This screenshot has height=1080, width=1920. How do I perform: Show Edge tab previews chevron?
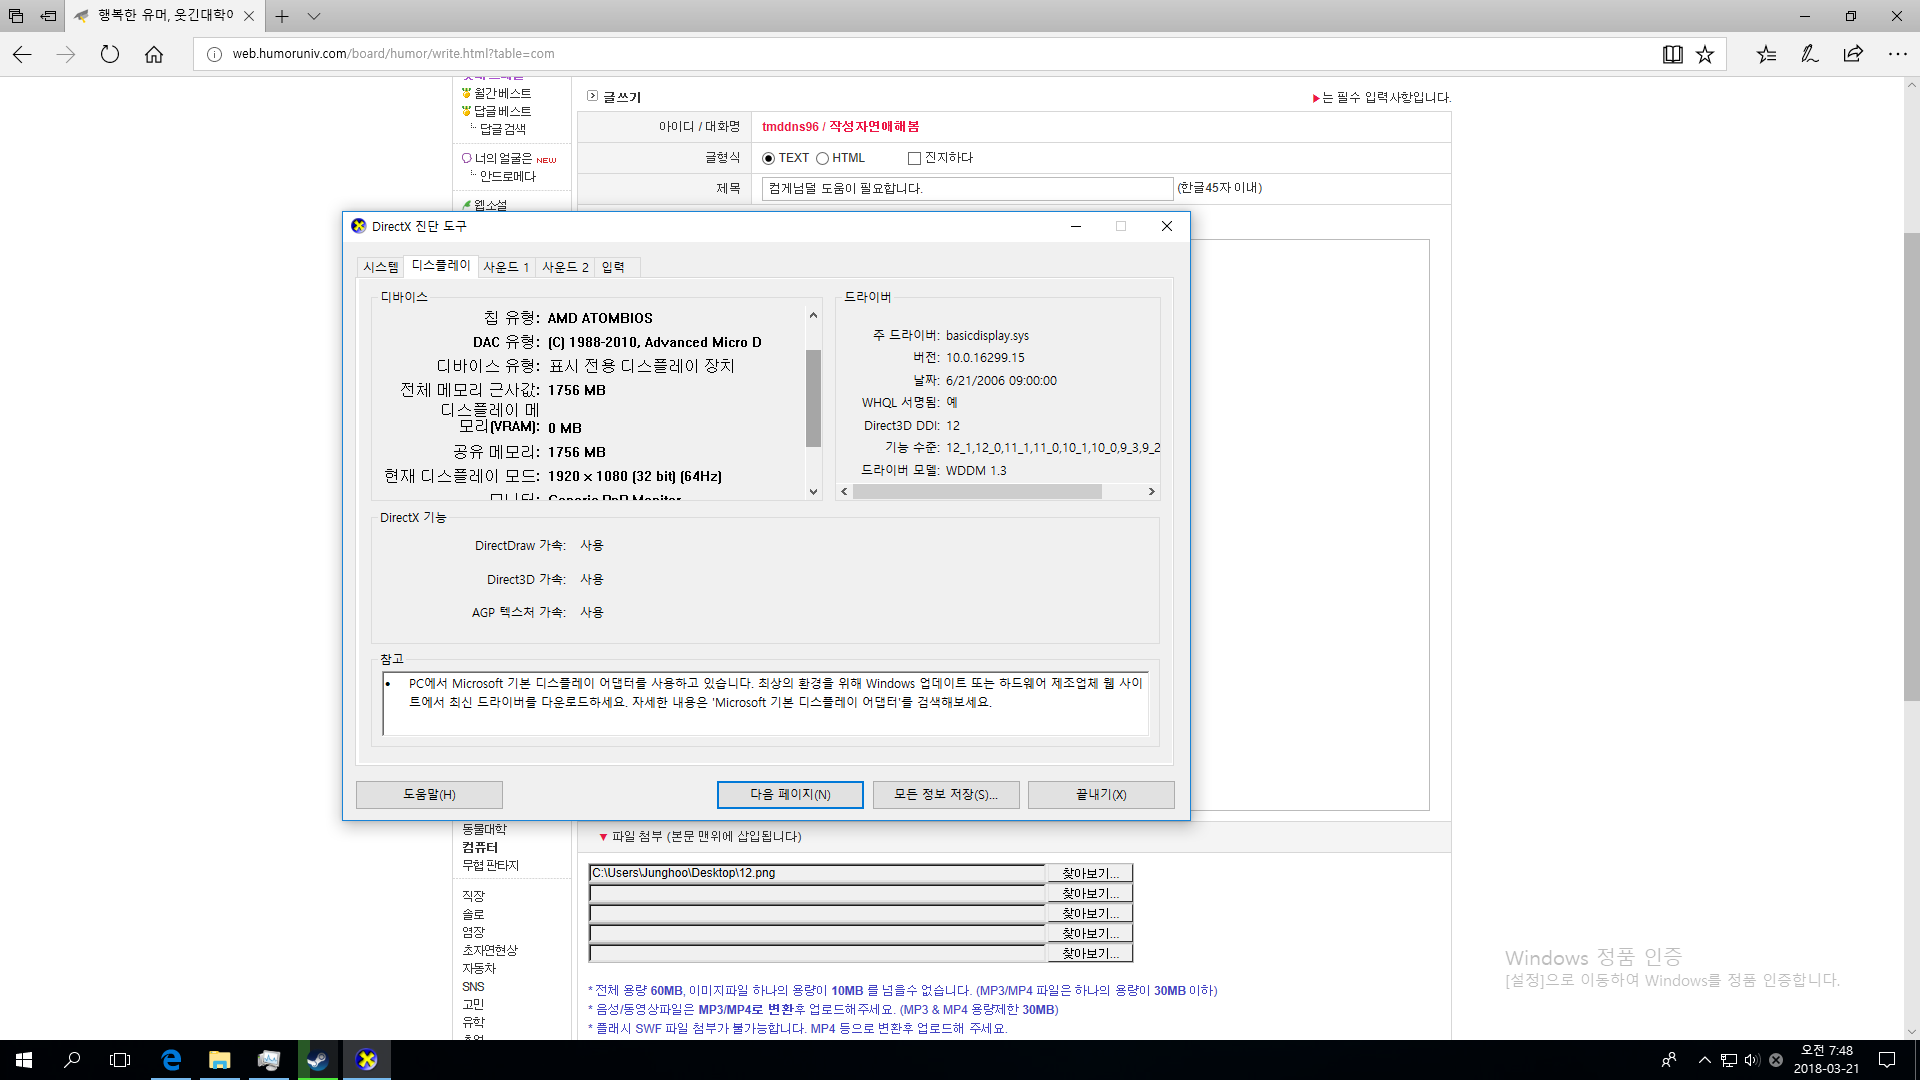[x=314, y=16]
